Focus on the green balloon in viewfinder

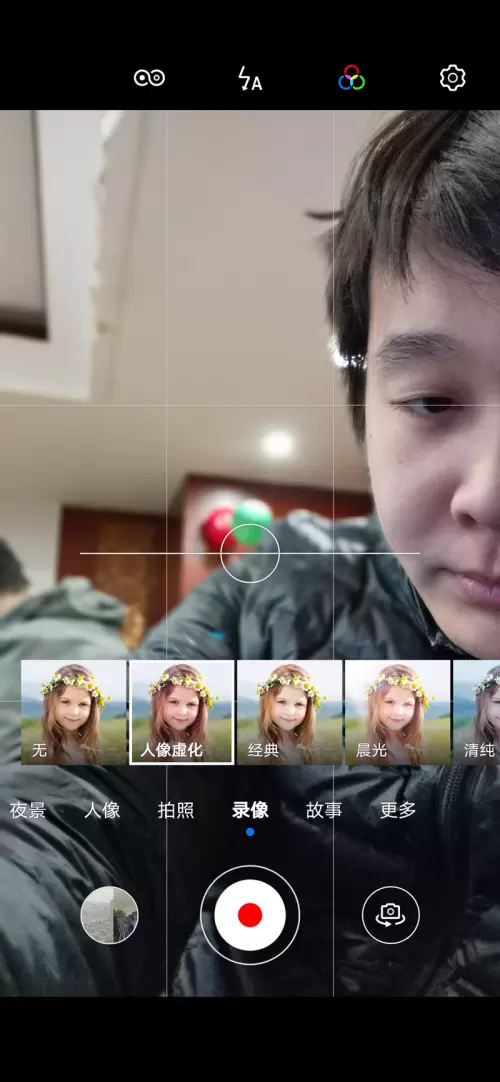point(252,519)
